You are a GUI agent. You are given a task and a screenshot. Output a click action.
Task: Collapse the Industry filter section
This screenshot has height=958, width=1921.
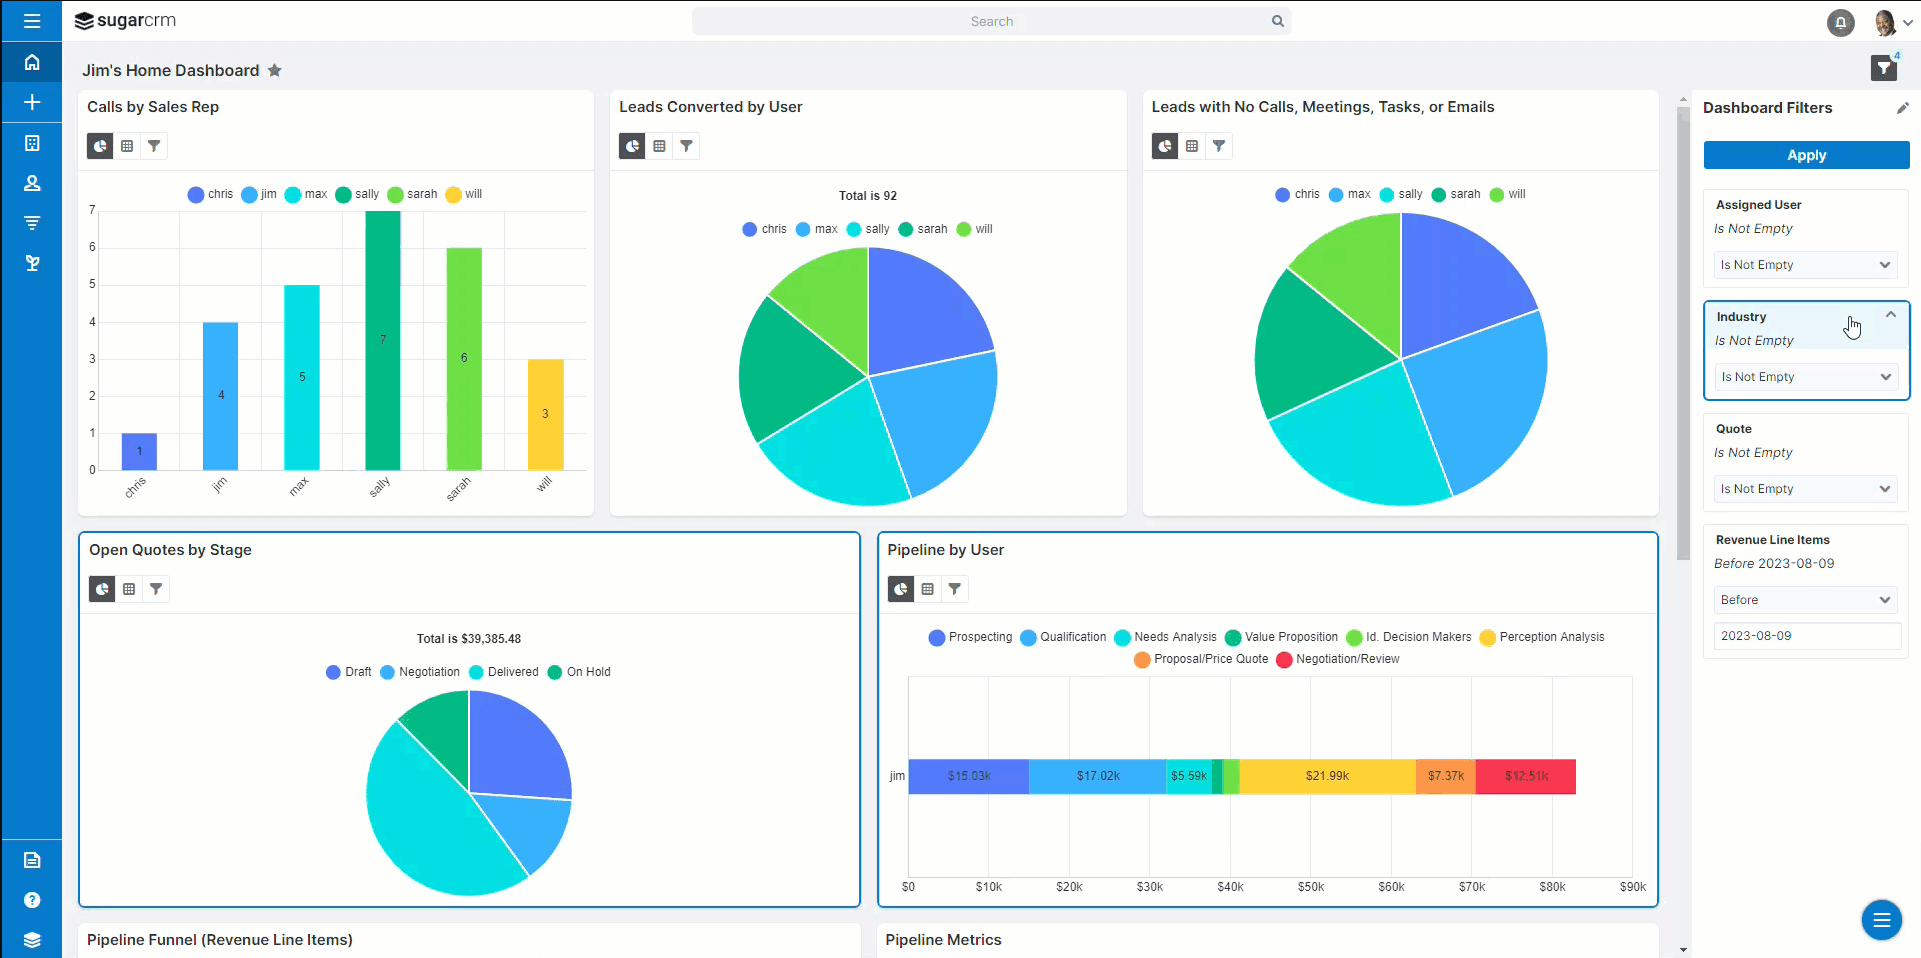1890,314
